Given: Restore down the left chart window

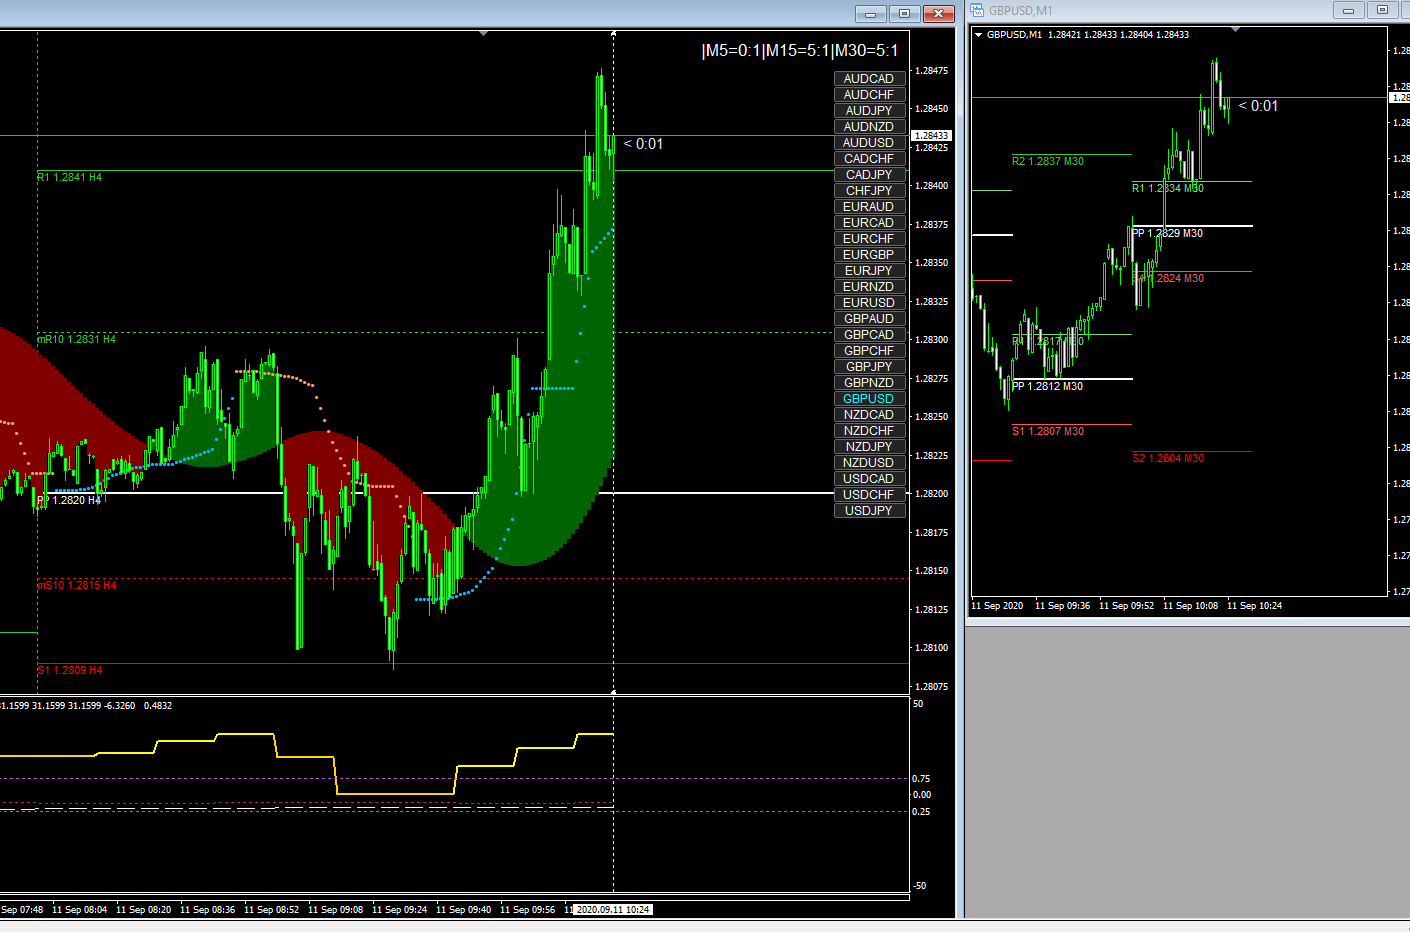Looking at the screenshot, I should point(904,13).
